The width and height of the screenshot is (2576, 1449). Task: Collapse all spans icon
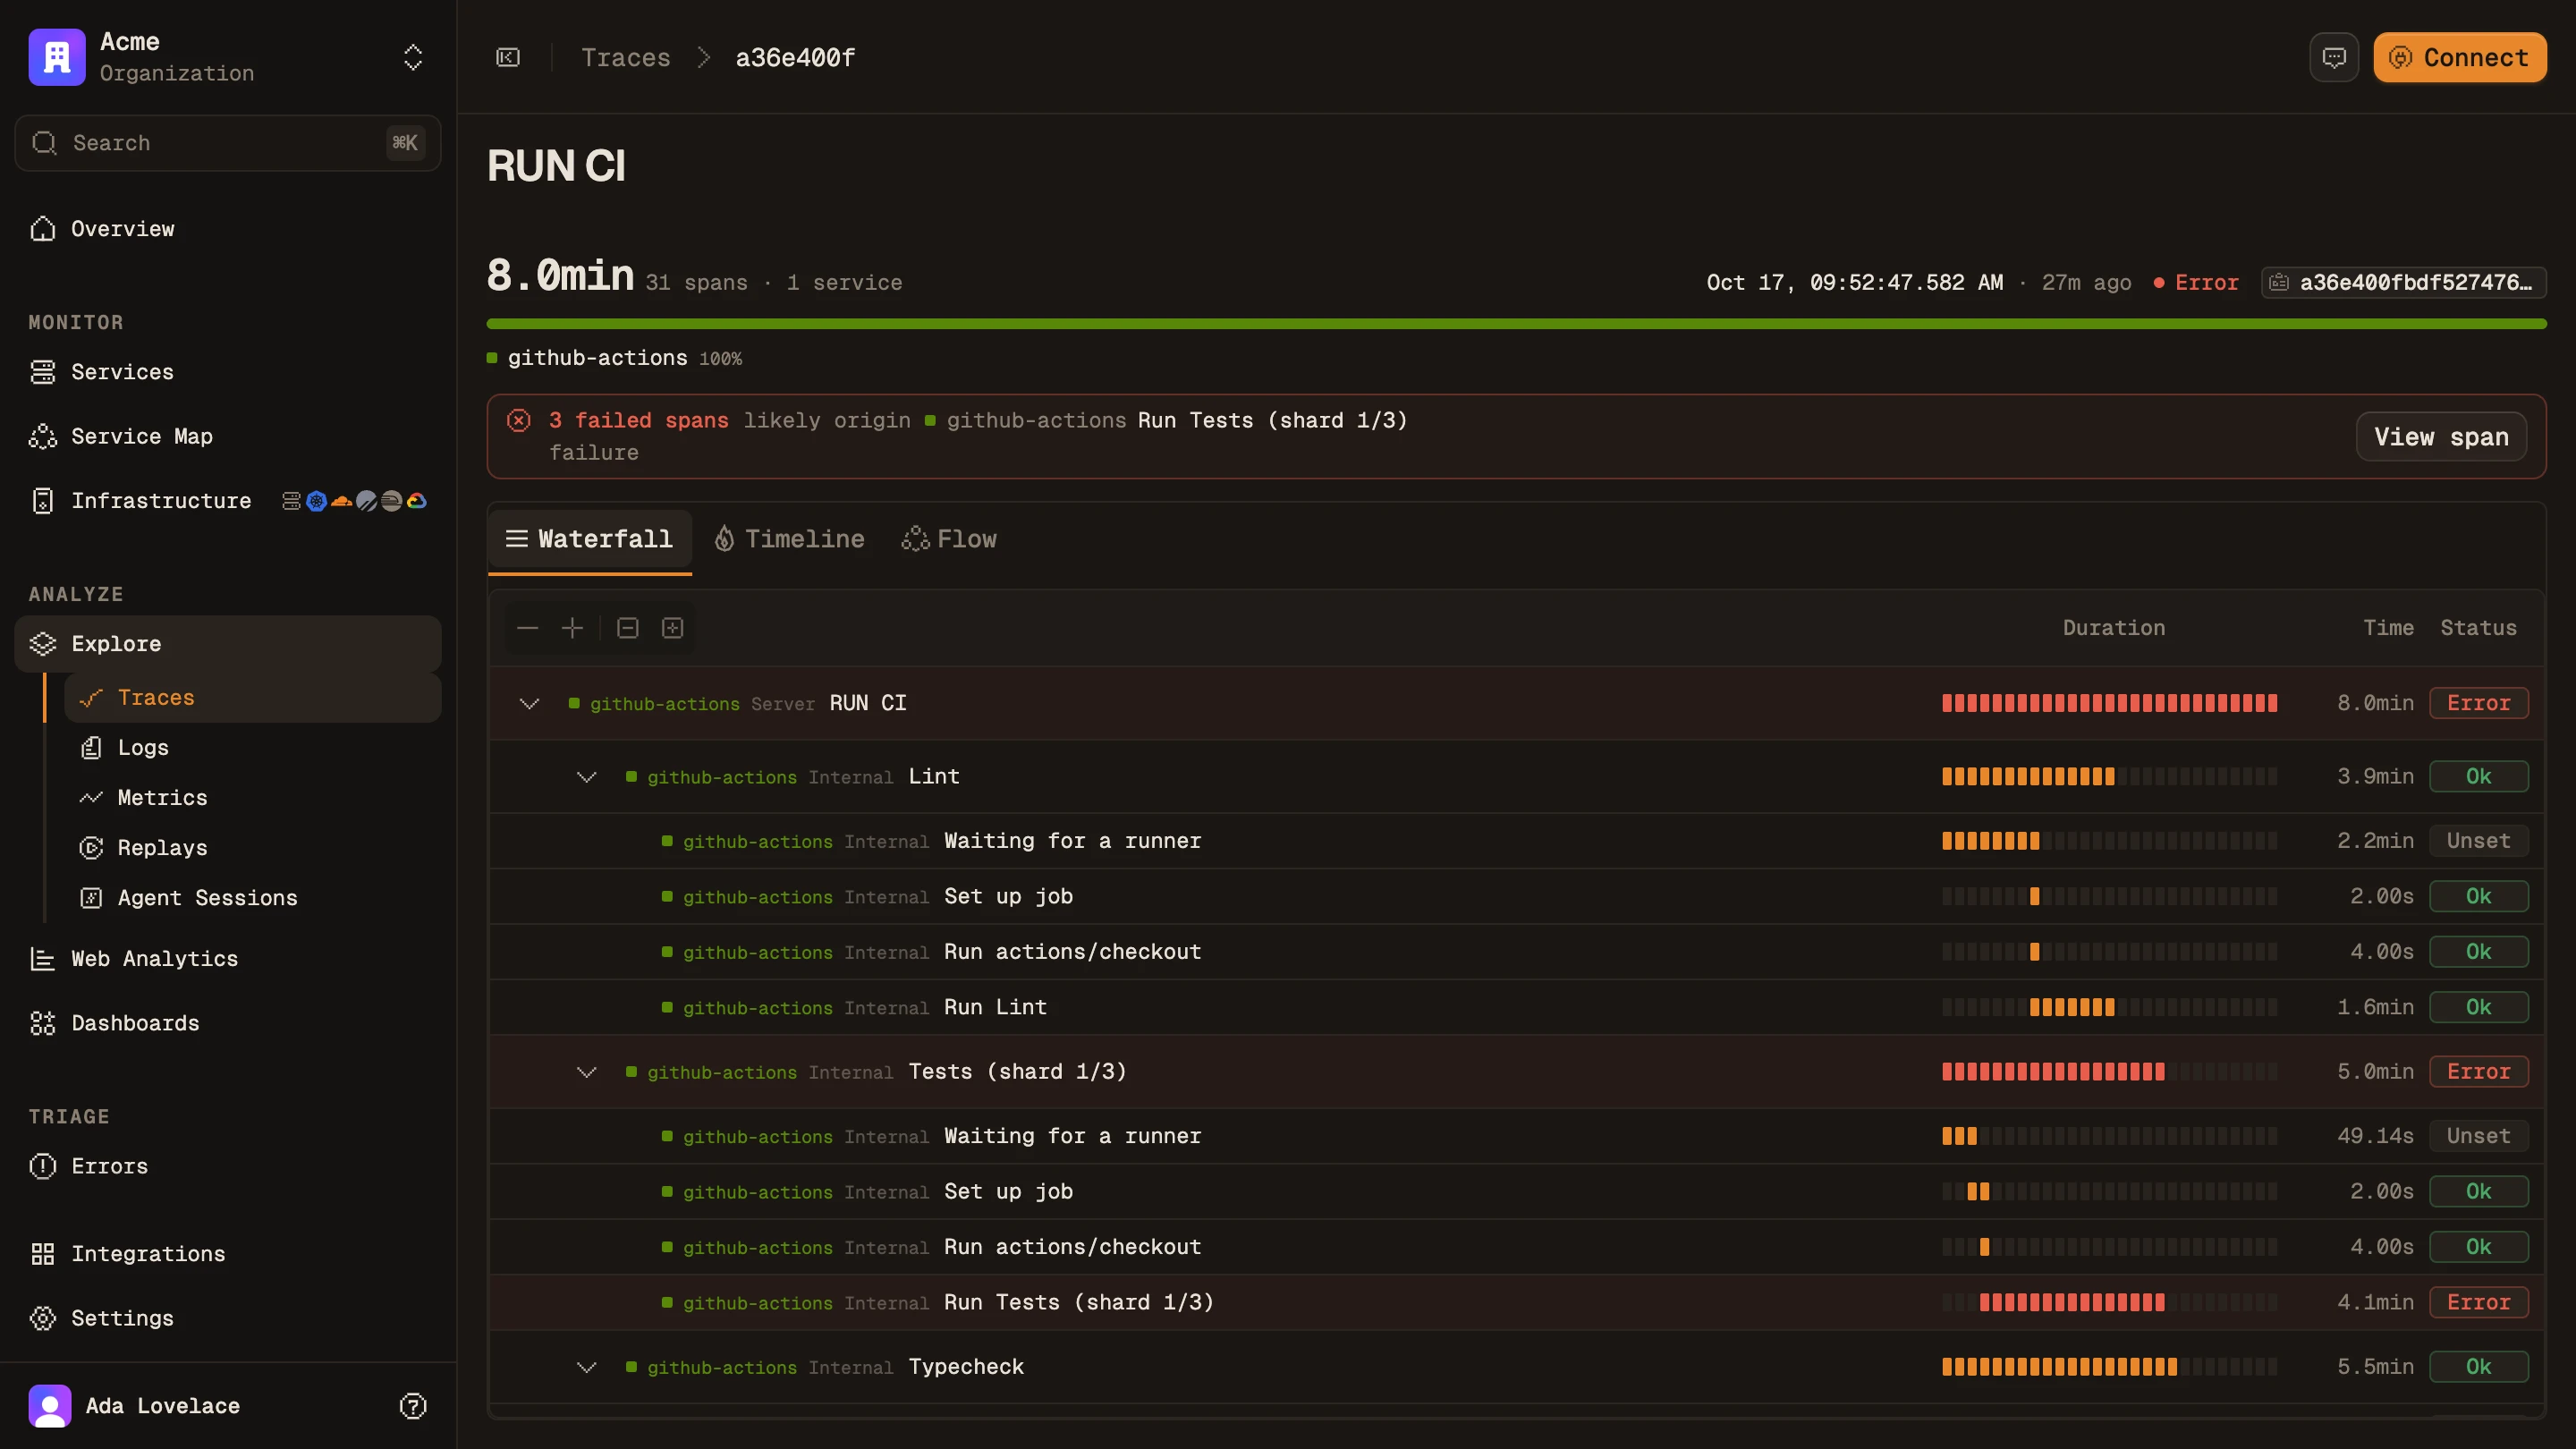(628, 628)
